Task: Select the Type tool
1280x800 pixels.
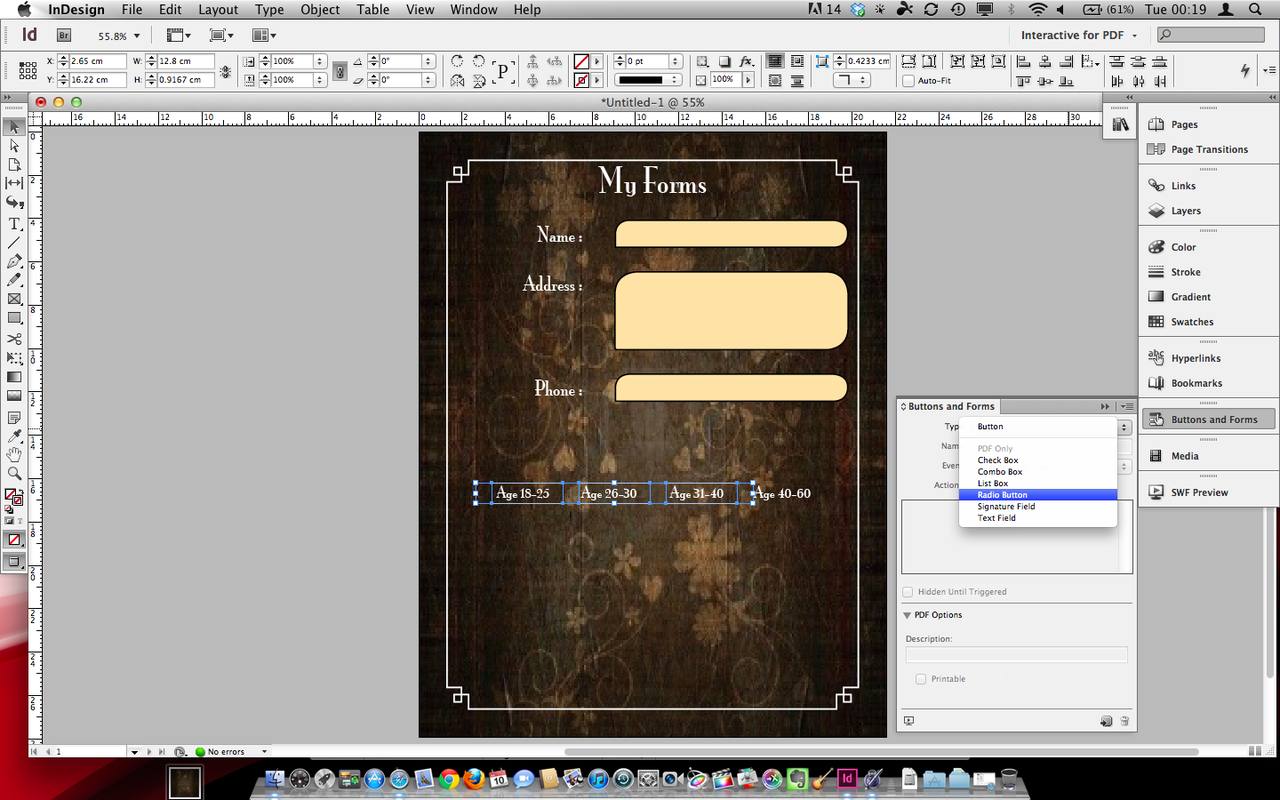Action: 14,223
